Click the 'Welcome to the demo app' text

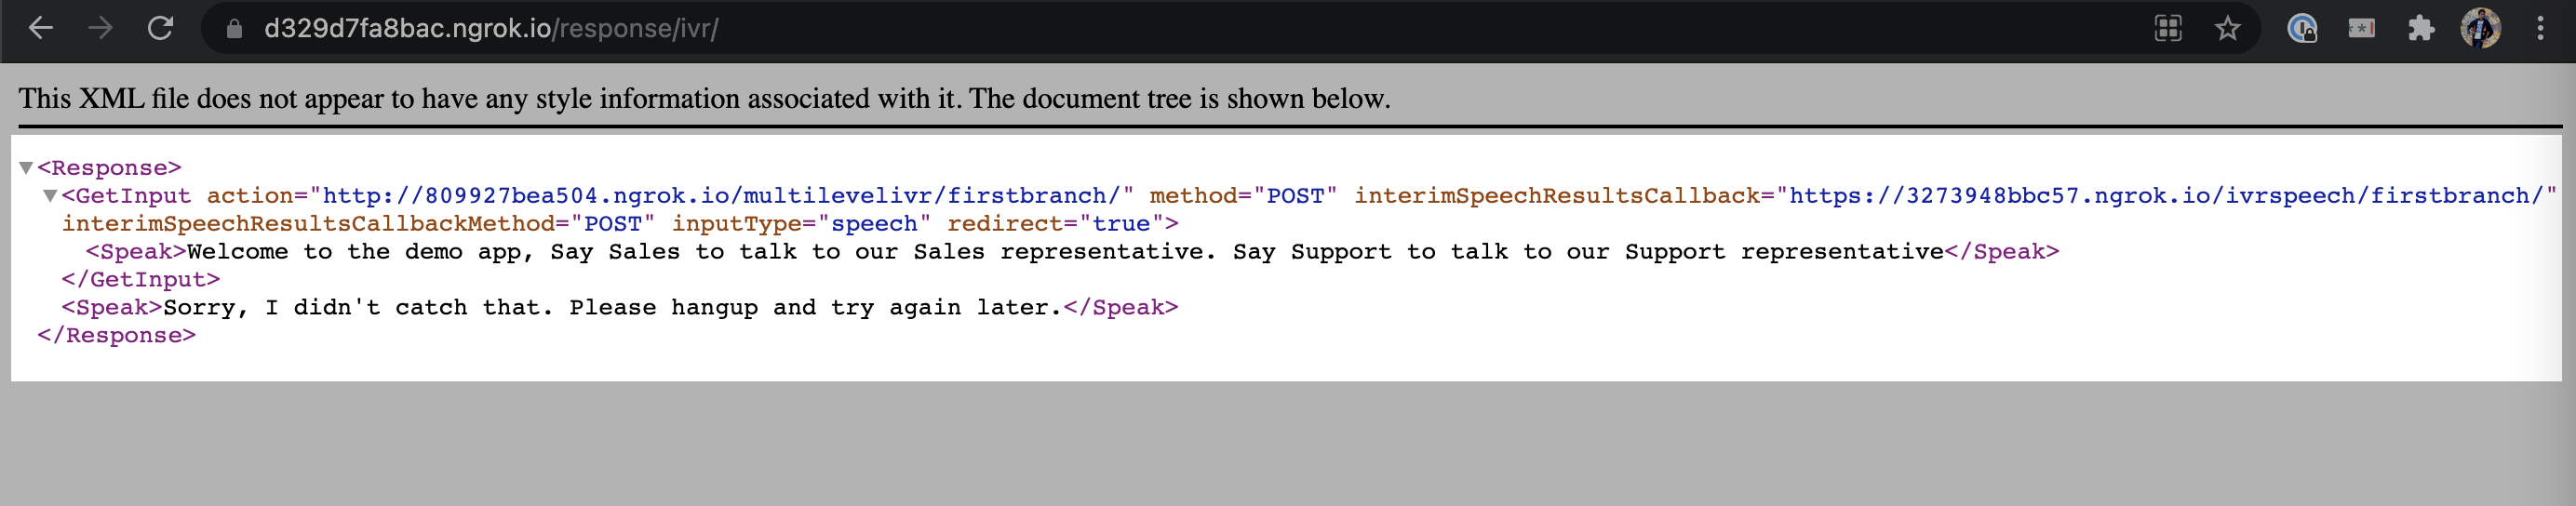click(x=1066, y=252)
